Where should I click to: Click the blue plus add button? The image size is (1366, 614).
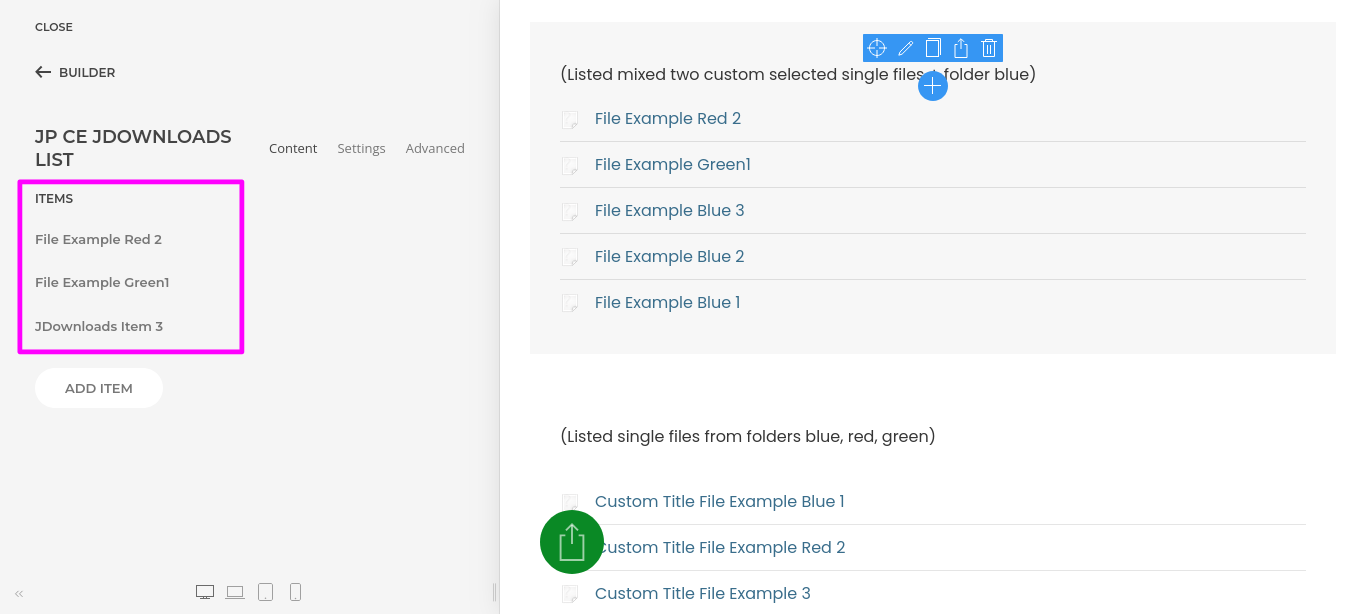[x=932, y=86]
